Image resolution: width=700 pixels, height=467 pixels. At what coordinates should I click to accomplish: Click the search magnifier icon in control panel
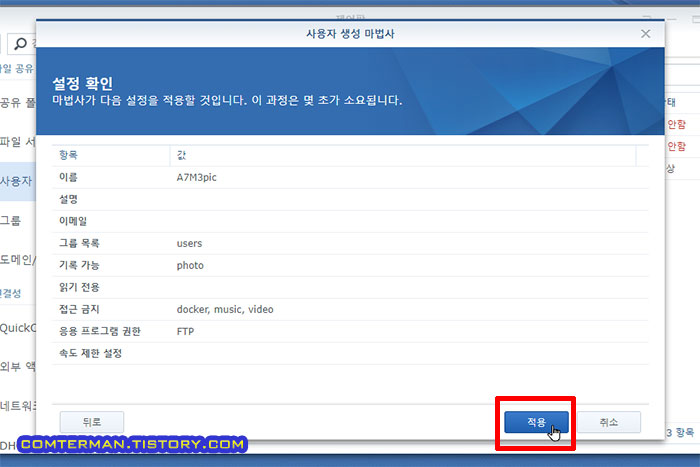[21, 44]
